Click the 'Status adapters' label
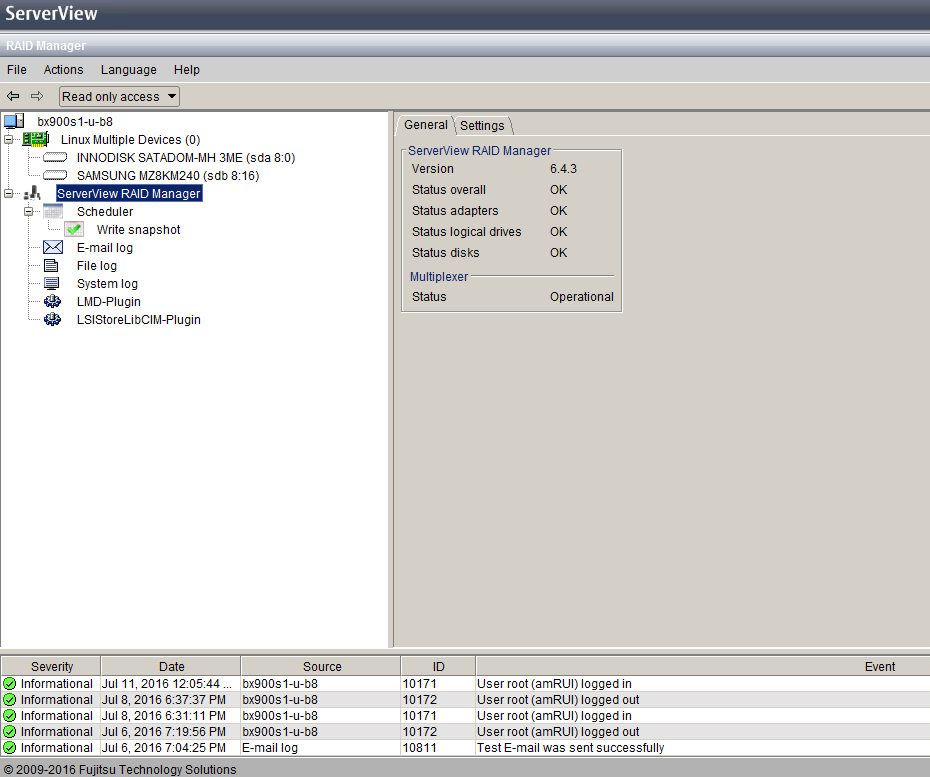The image size is (930, 777). (455, 211)
